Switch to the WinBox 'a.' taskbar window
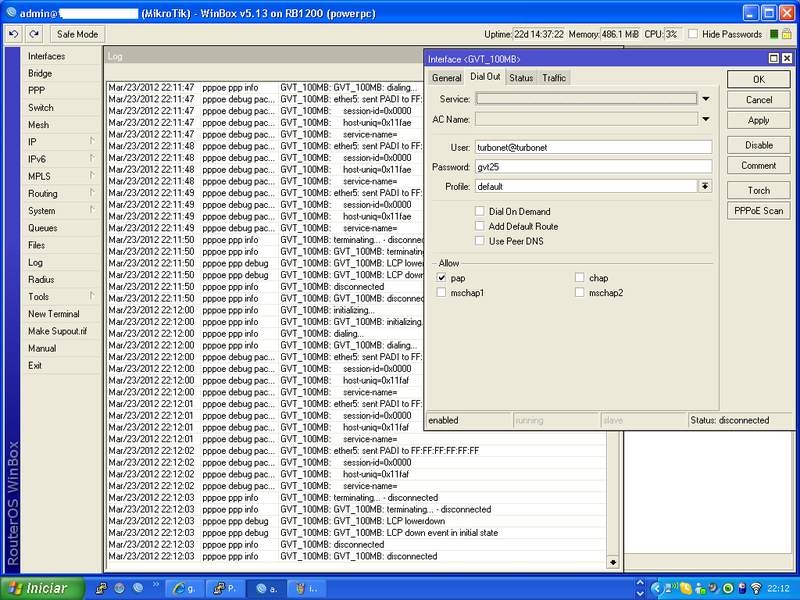Image resolution: width=800 pixels, height=600 pixels. (266, 588)
